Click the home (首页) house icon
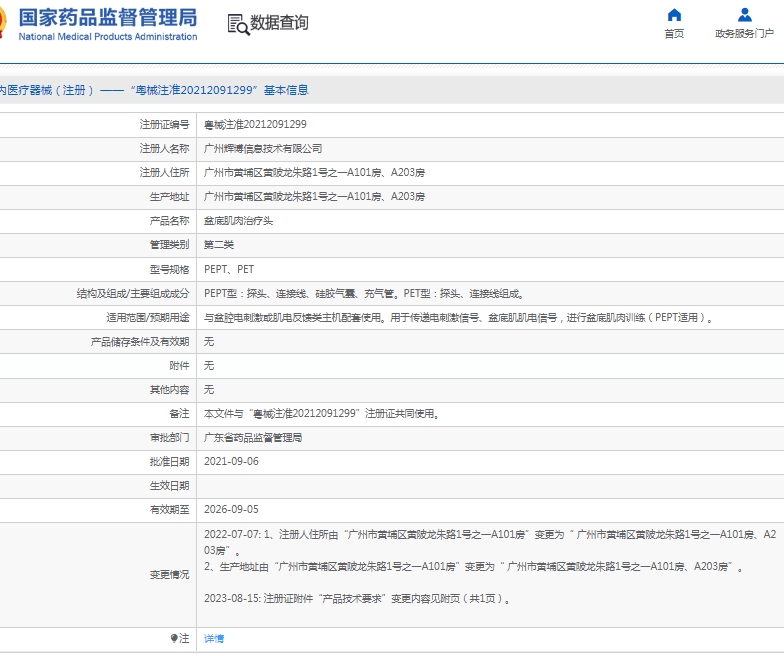Screen dimensions: 784x656 click(x=674, y=14)
